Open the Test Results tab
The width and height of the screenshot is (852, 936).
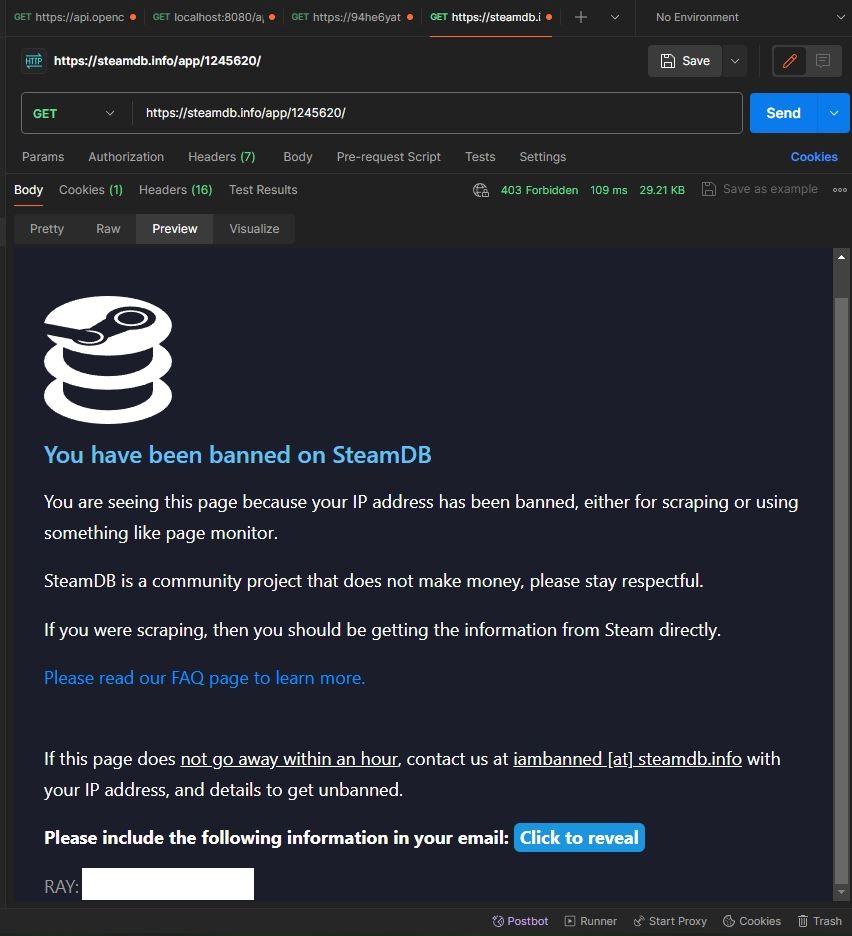tap(263, 190)
